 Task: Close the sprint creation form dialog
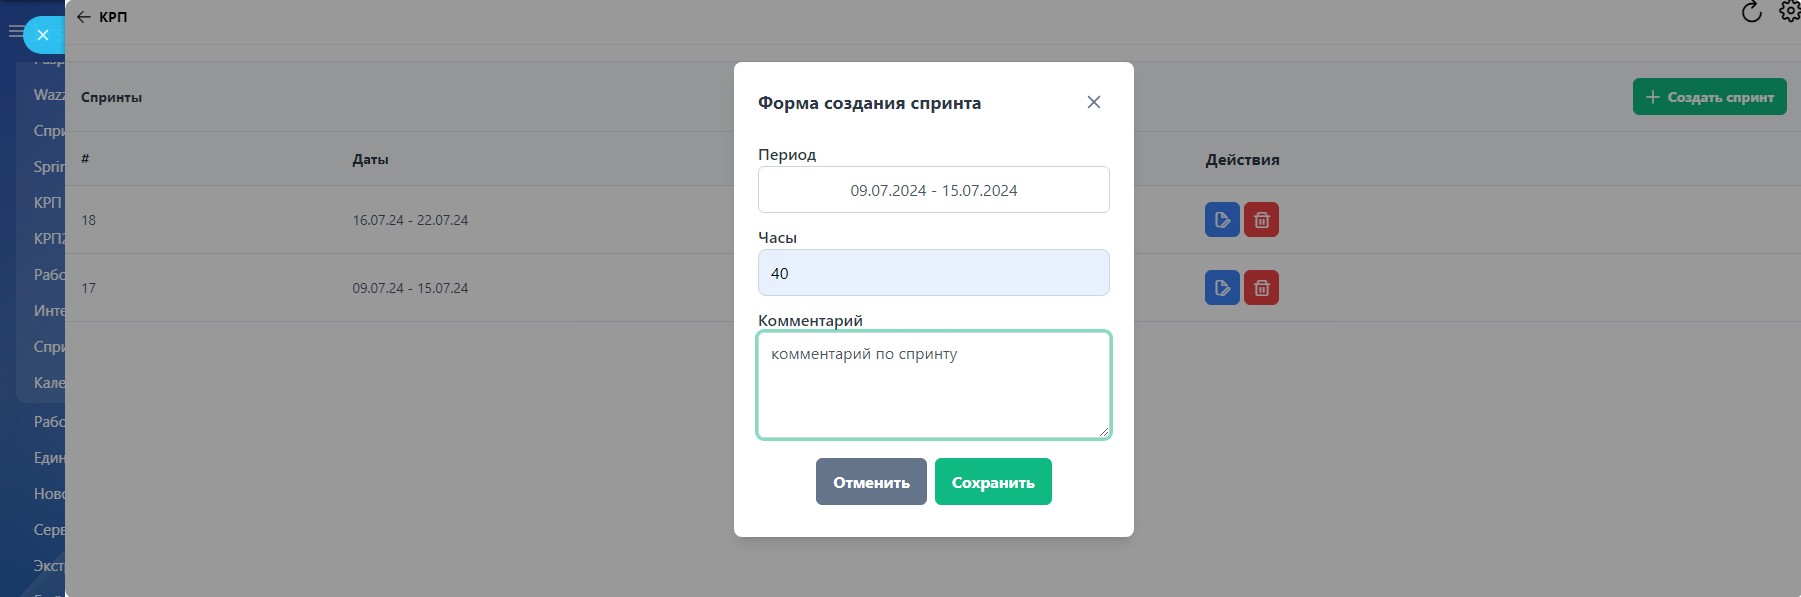pyautogui.click(x=1093, y=102)
